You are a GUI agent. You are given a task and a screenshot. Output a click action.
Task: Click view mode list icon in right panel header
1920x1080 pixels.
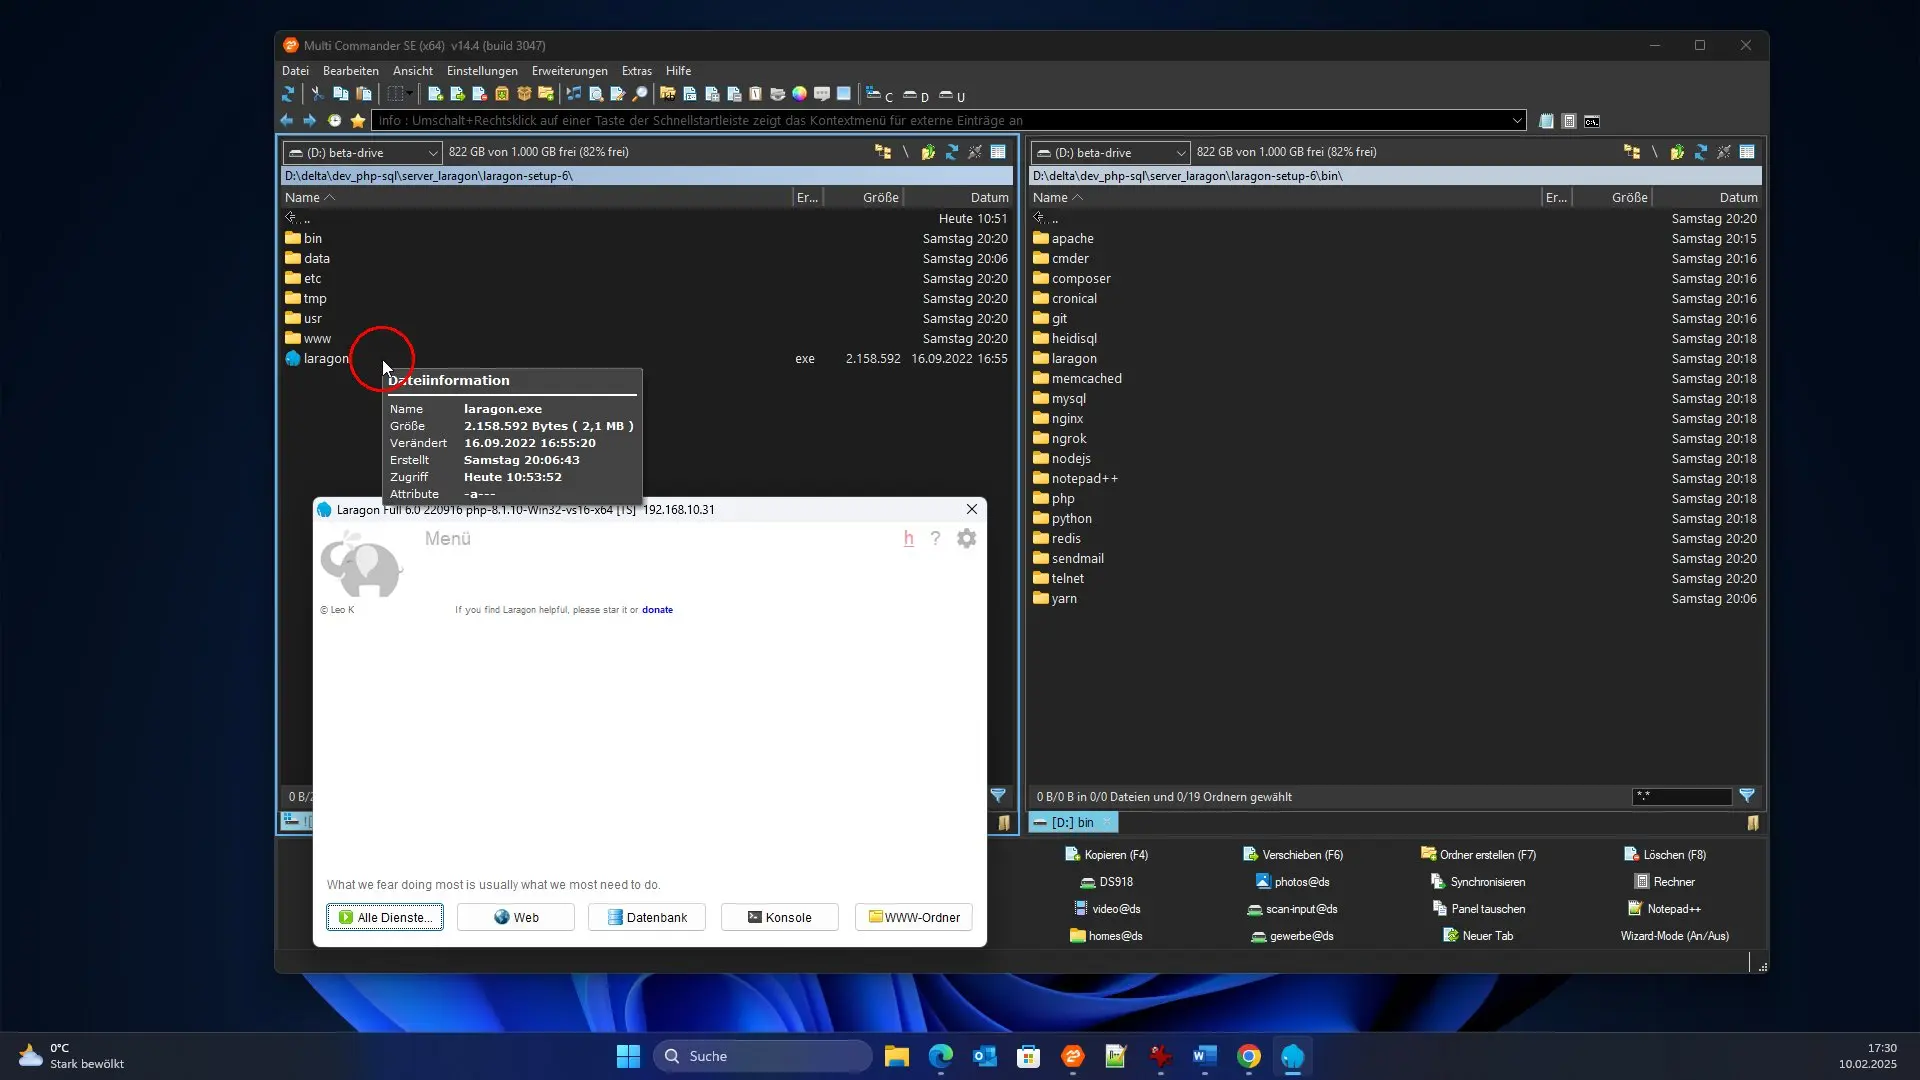[x=1747, y=152]
